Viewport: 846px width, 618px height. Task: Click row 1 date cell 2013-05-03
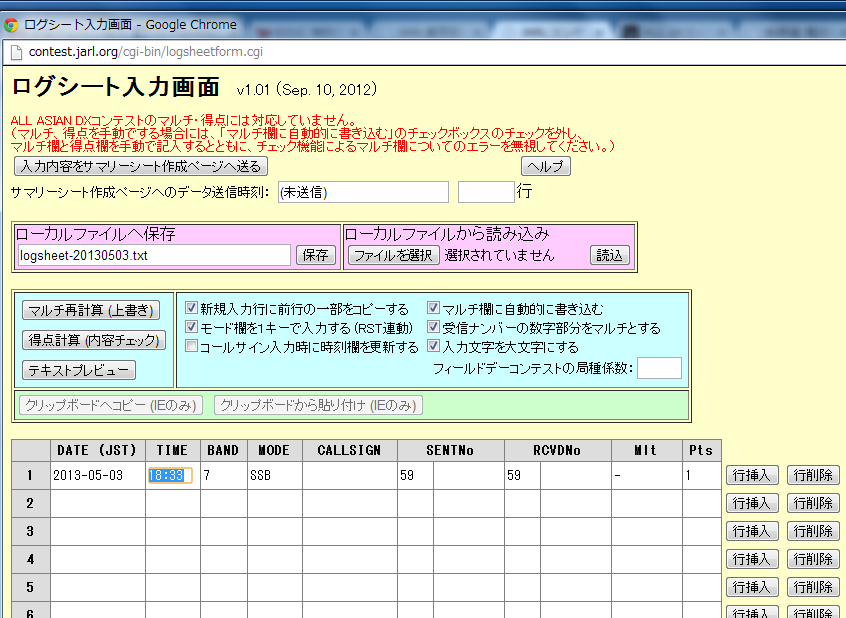(x=98, y=476)
